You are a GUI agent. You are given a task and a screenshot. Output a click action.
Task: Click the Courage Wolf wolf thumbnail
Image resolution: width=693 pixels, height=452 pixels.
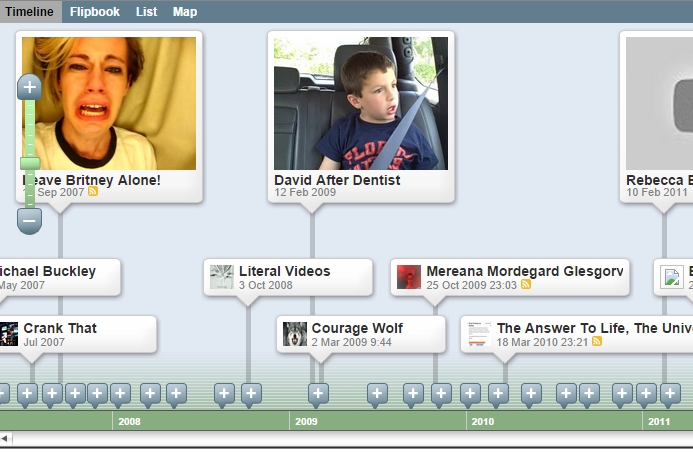(x=295, y=334)
